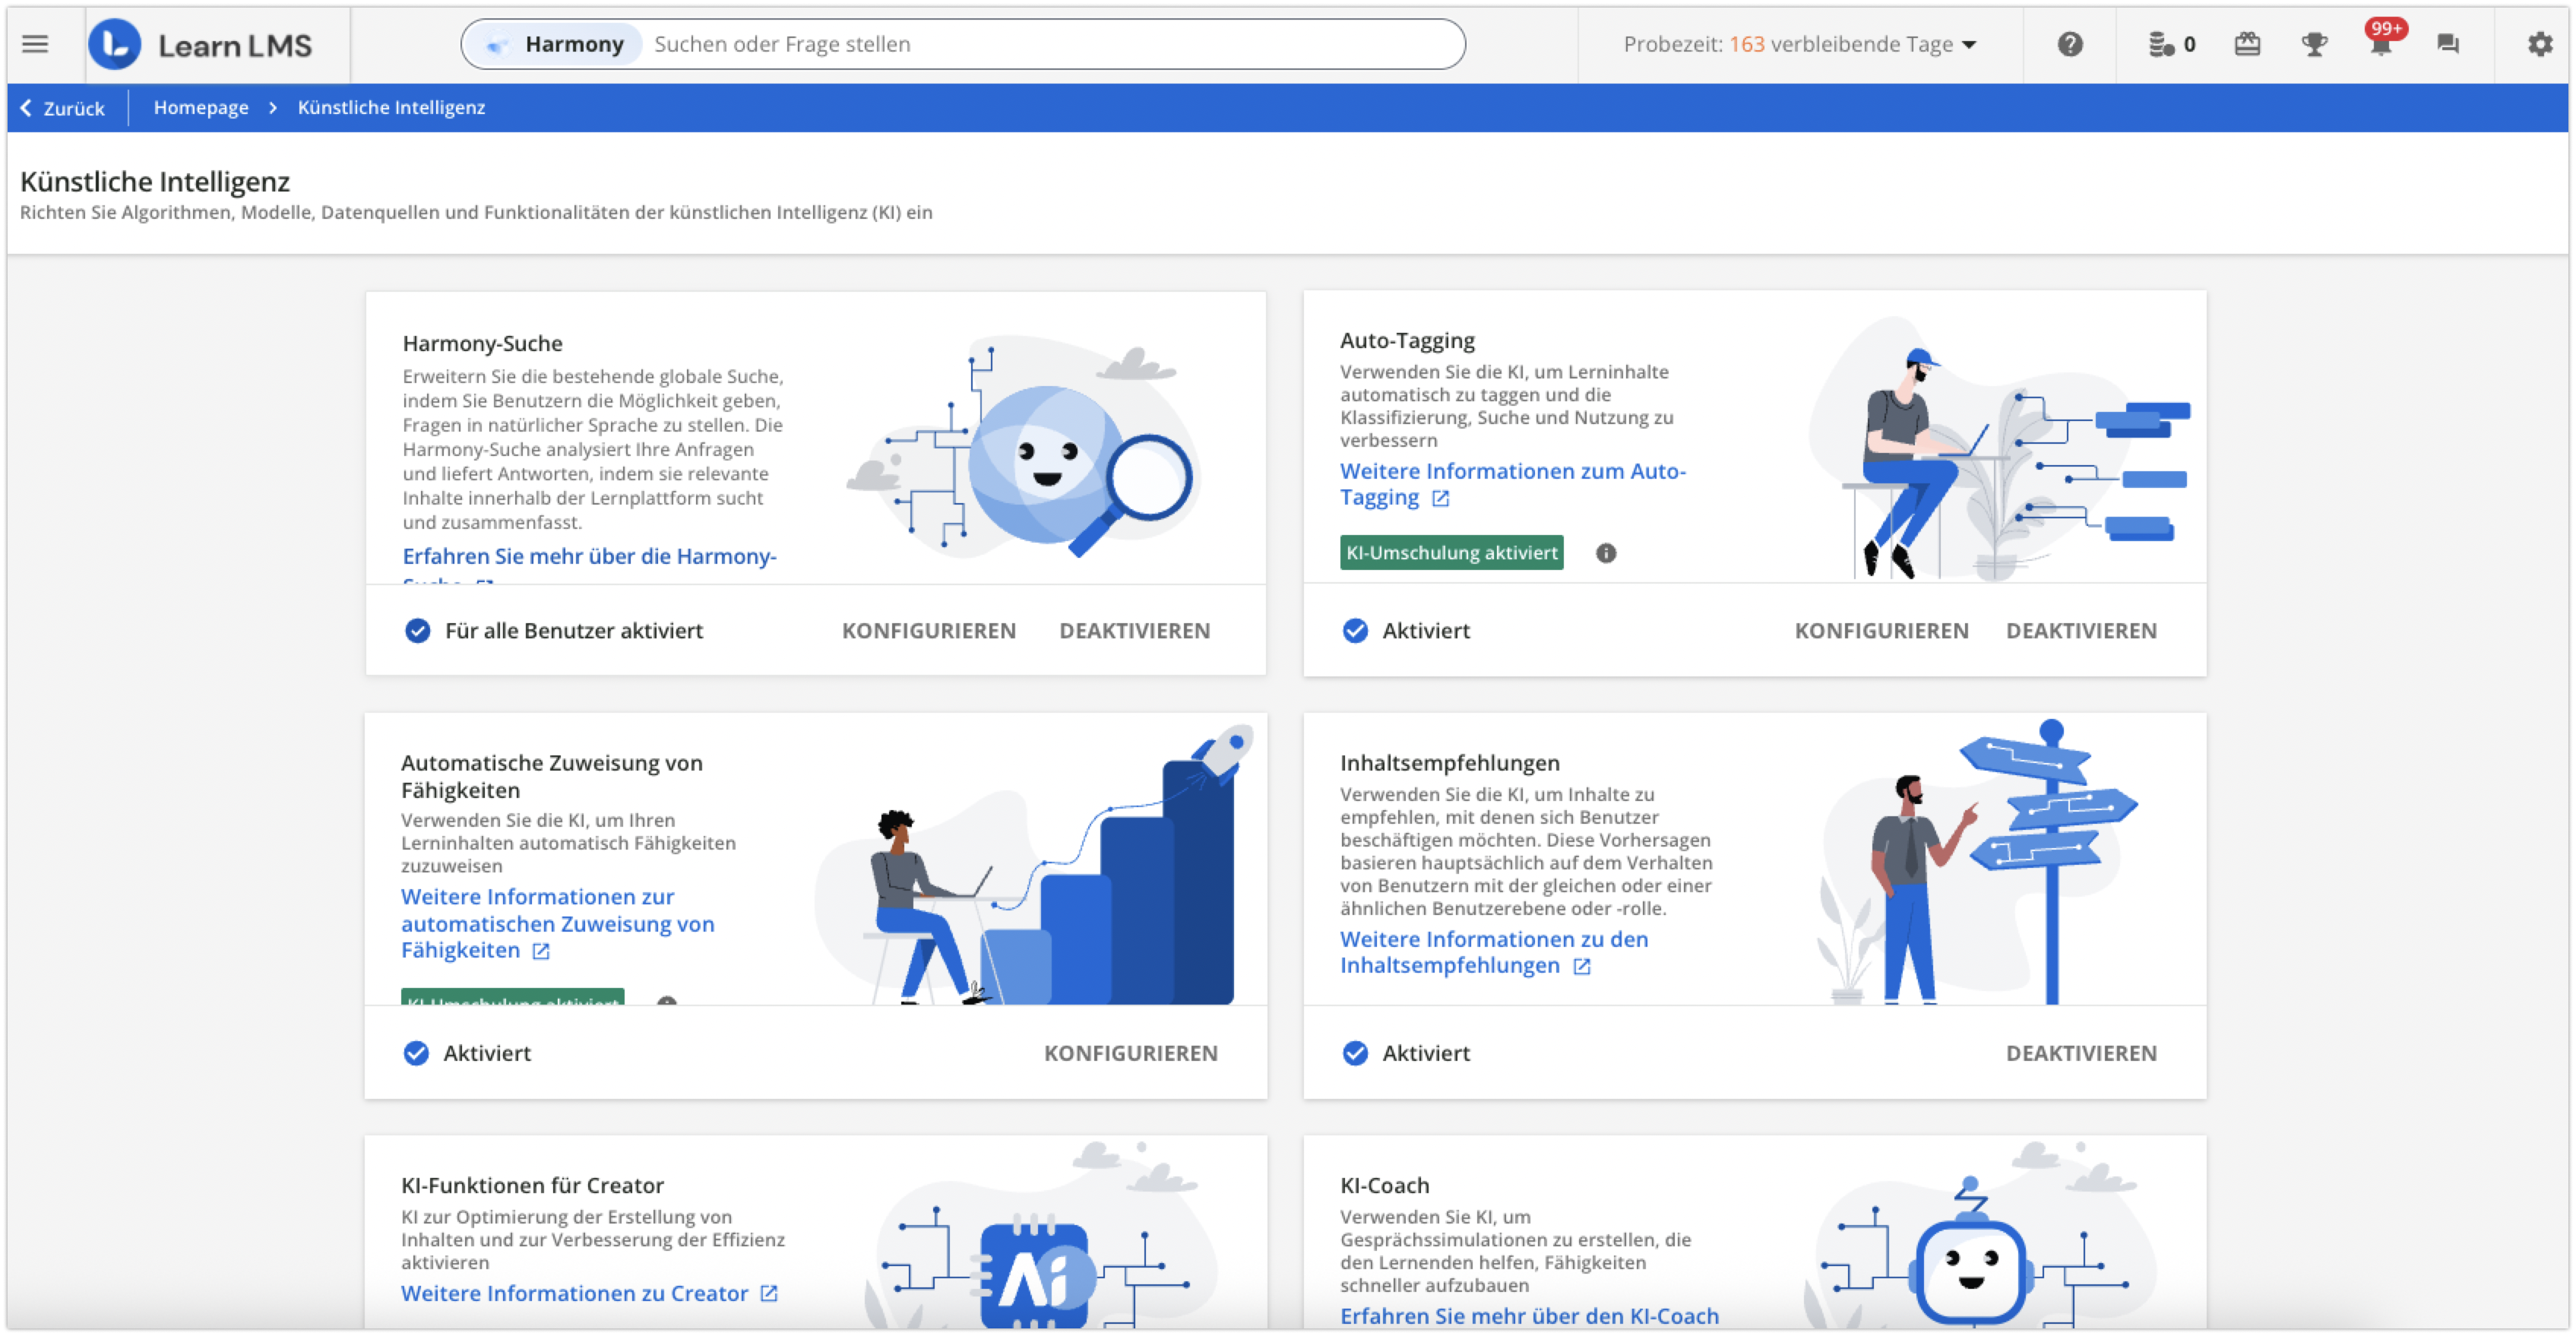Open the hamburger main menu

35,44
